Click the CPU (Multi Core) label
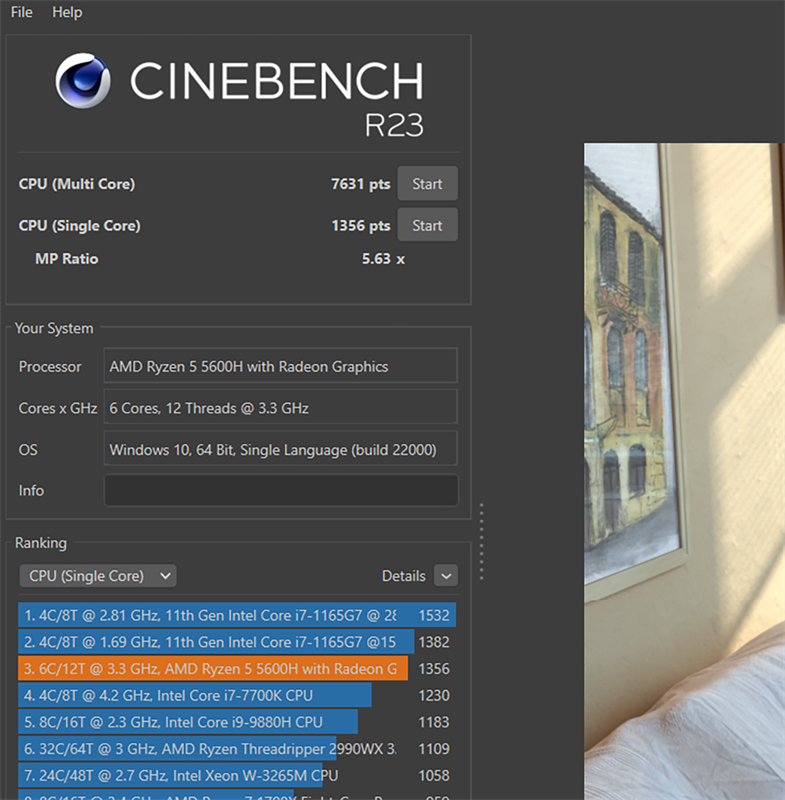The height and width of the screenshot is (800, 785). [77, 184]
